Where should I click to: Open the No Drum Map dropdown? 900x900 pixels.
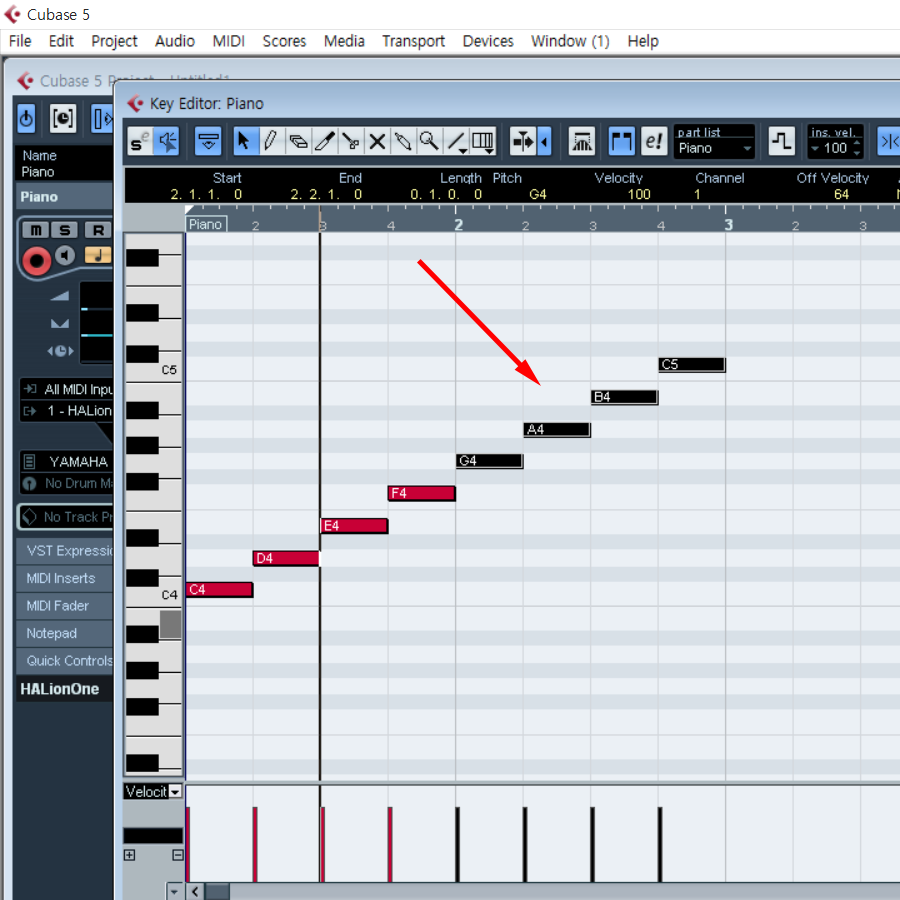[67, 483]
